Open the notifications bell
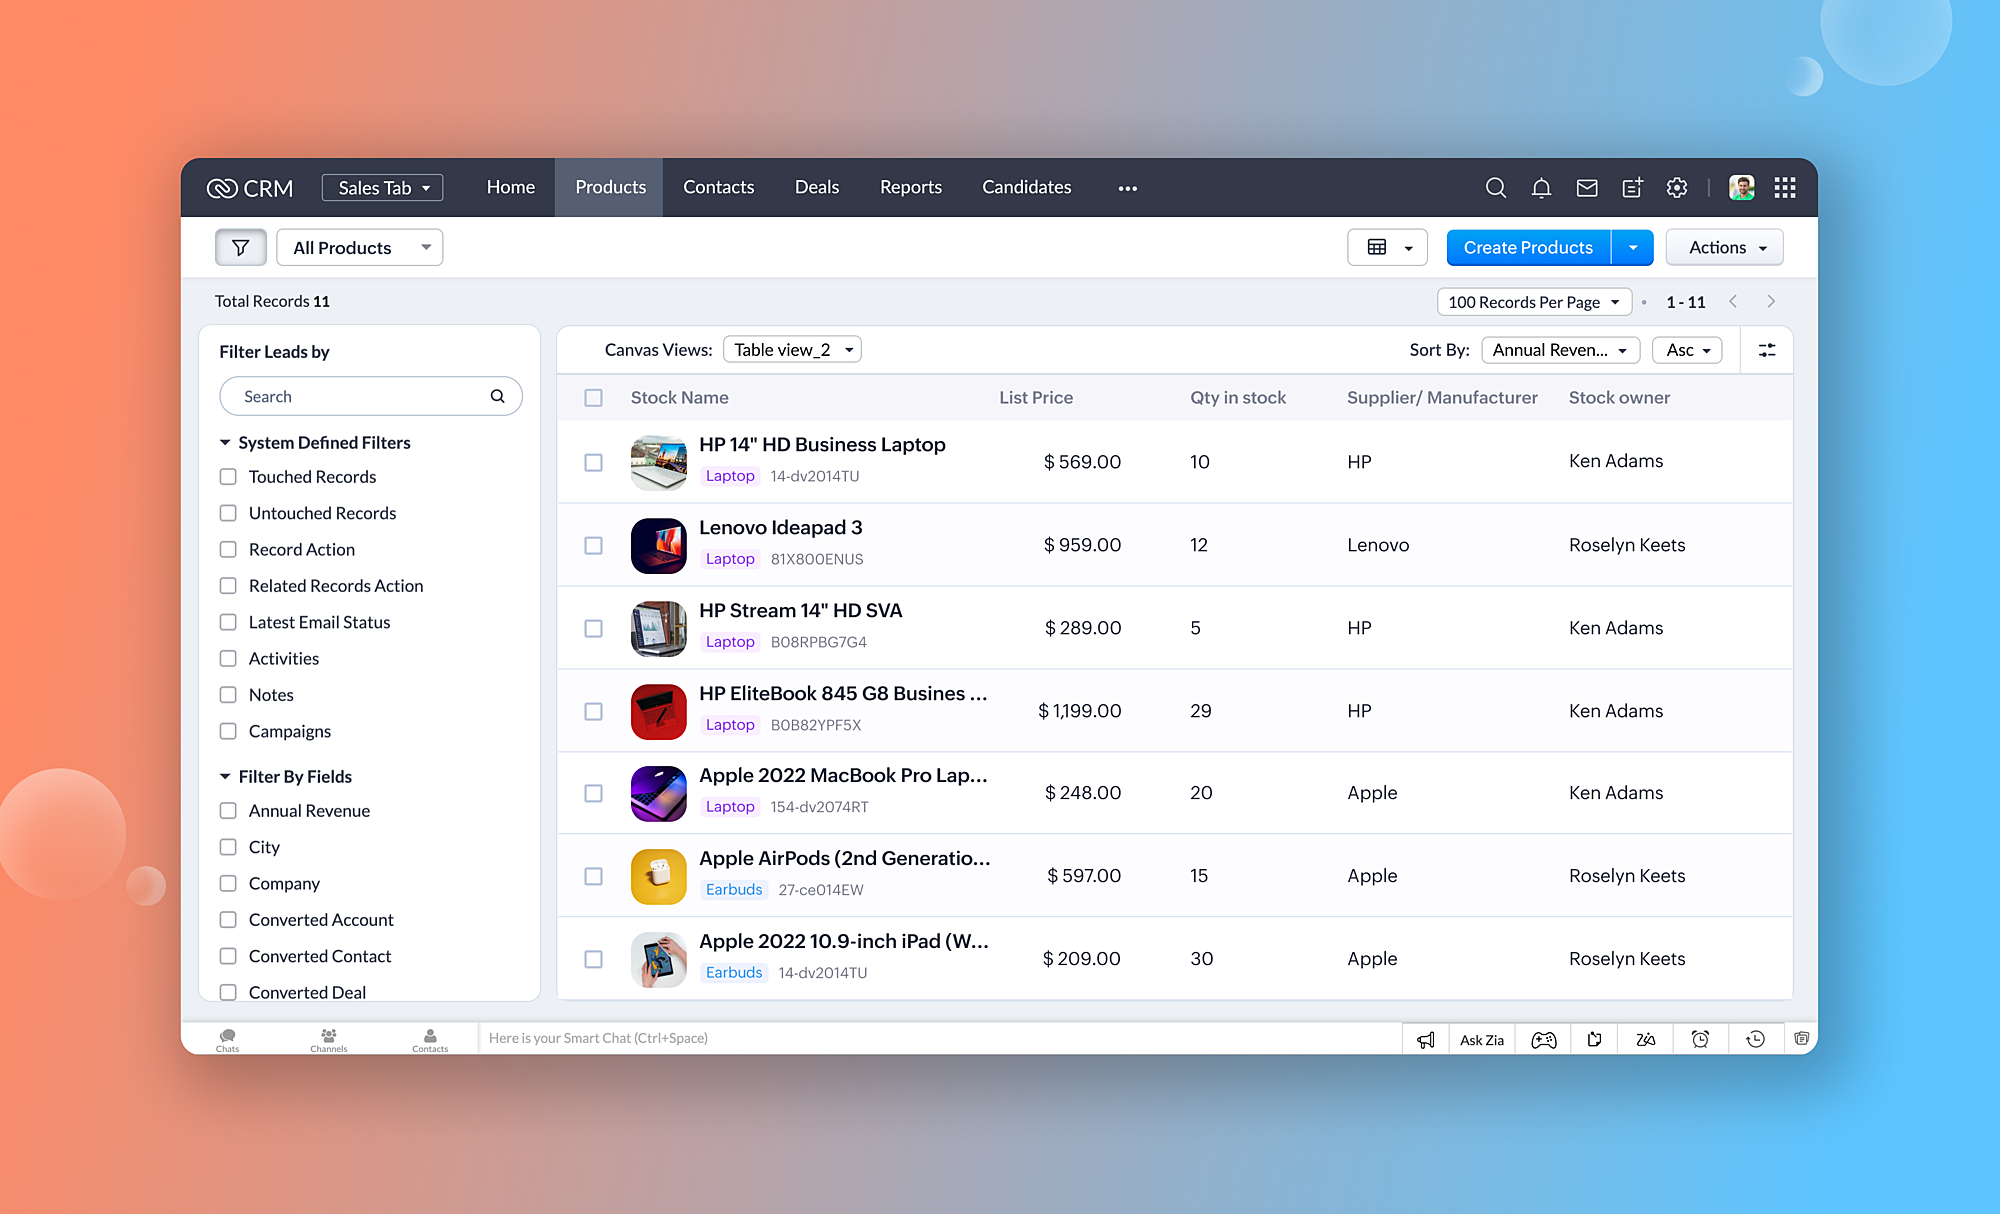The width and height of the screenshot is (2000, 1214). (1541, 188)
